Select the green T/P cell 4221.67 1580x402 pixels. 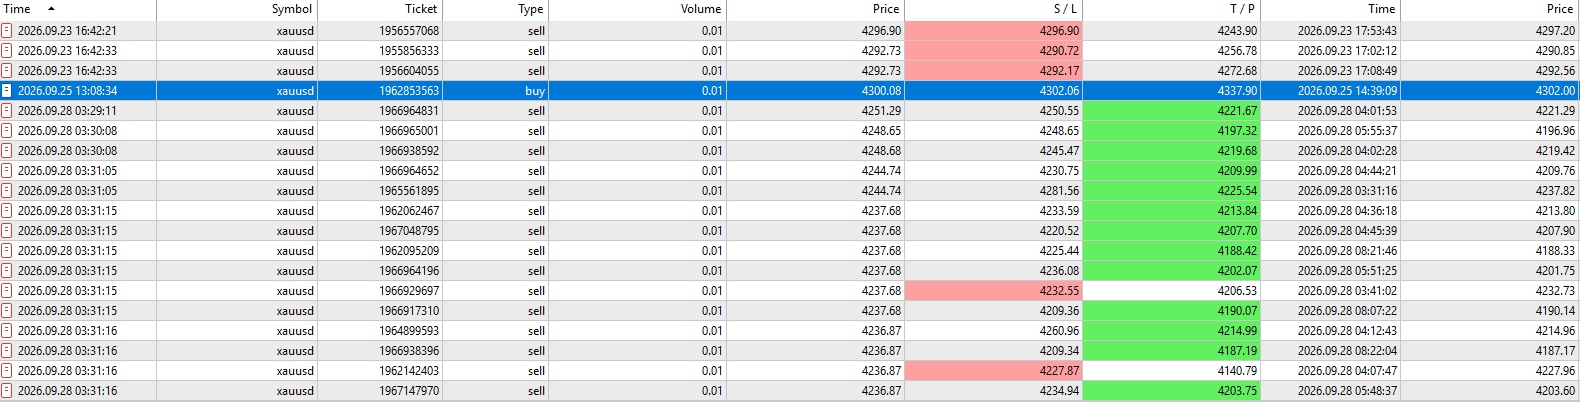coord(1171,111)
